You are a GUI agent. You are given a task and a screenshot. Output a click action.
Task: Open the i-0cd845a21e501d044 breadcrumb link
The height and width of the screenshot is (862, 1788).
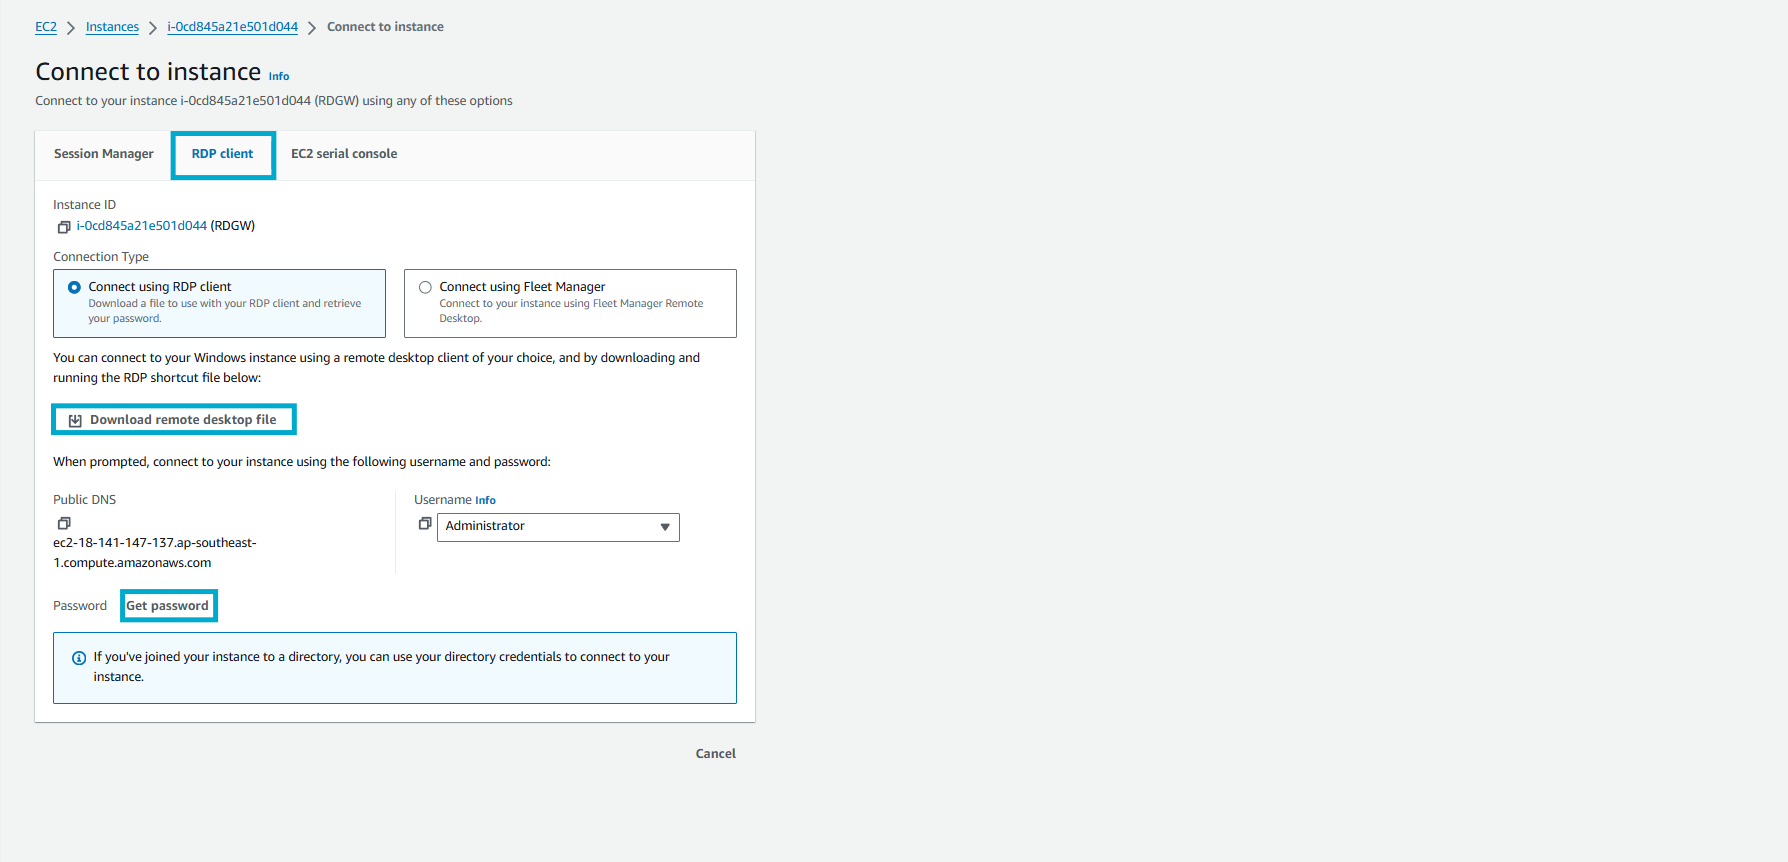coord(232,27)
